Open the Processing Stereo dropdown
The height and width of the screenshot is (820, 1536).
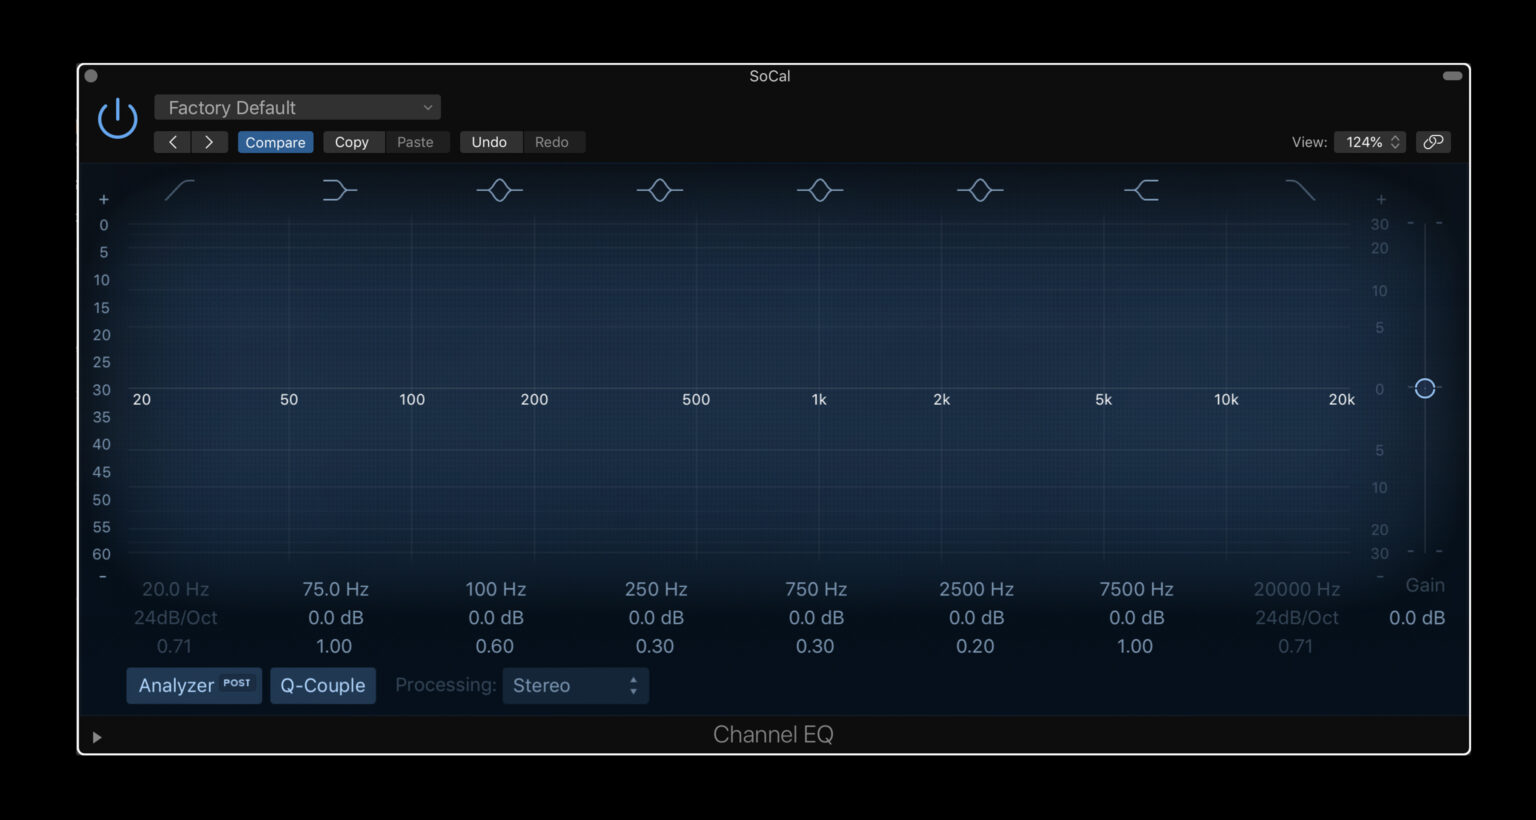pyautogui.click(x=575, y=686)
